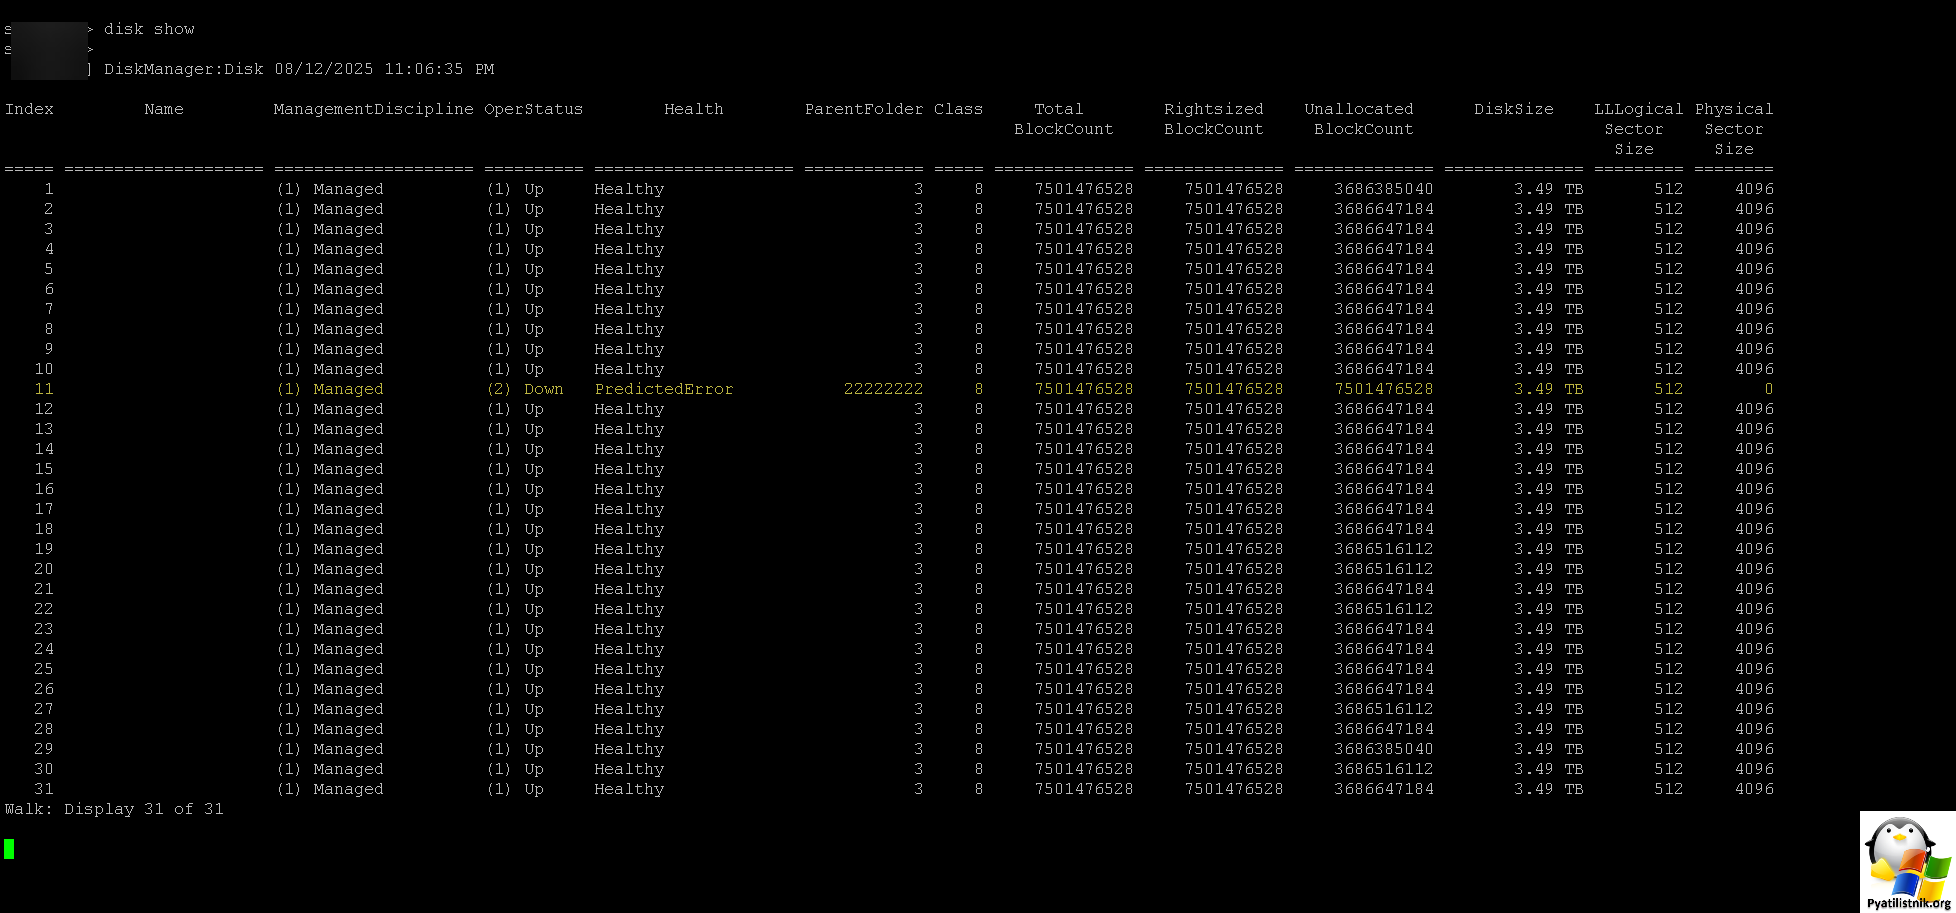The width and height of the screenshot is (1956, 913).
Task: Click DiskSize '3.49 TB' in row 25
Action: (x=1549, y=669)
